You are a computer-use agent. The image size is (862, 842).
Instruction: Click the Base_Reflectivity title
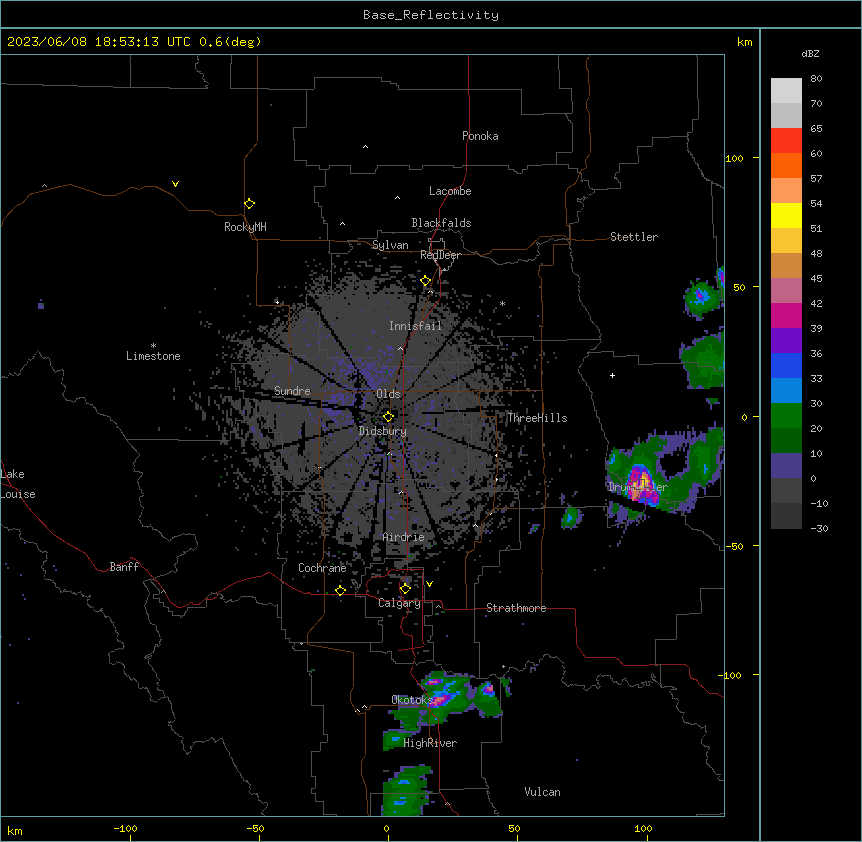coord(431,15)
